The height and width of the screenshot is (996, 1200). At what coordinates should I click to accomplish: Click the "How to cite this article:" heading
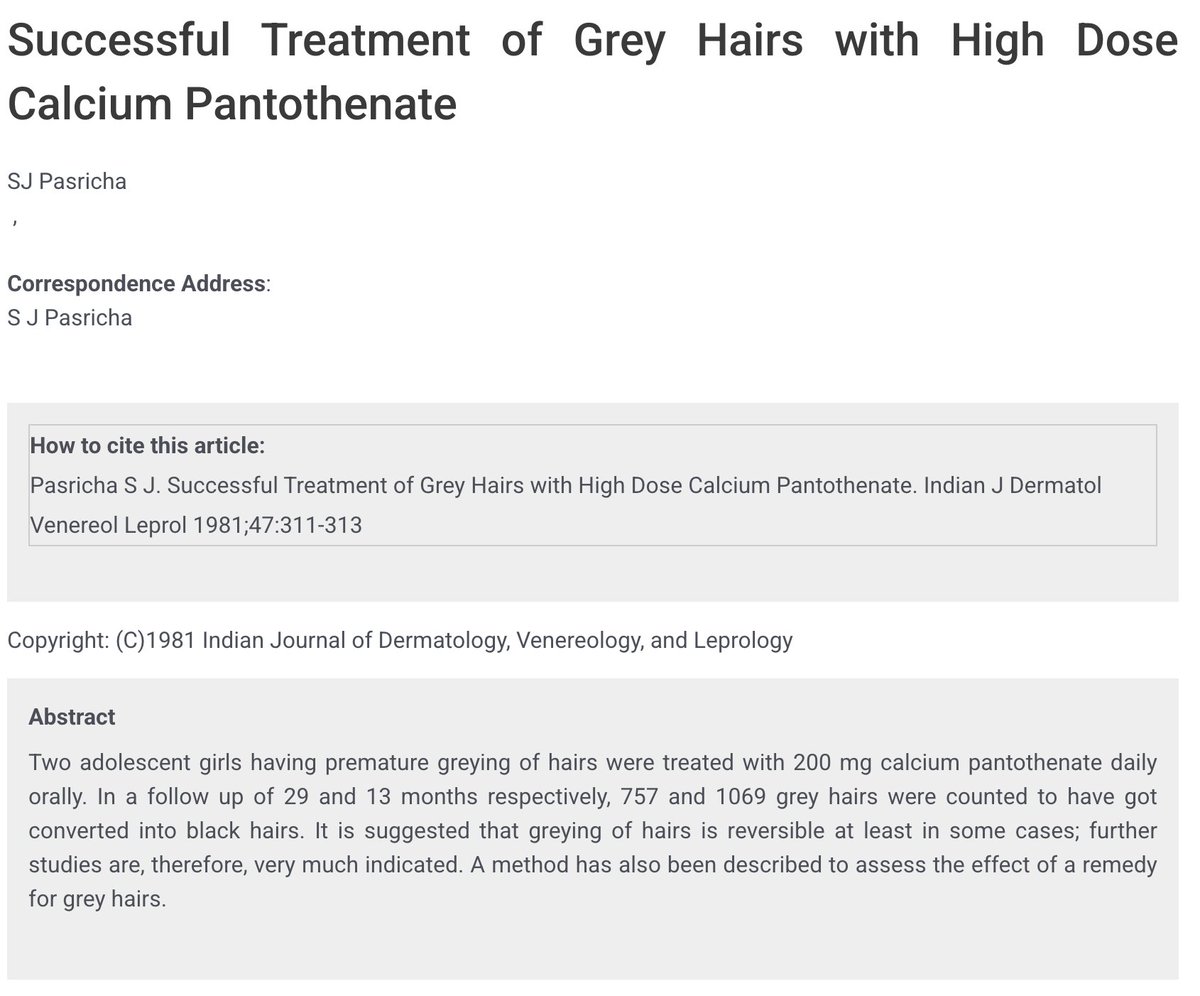(147, 446)
